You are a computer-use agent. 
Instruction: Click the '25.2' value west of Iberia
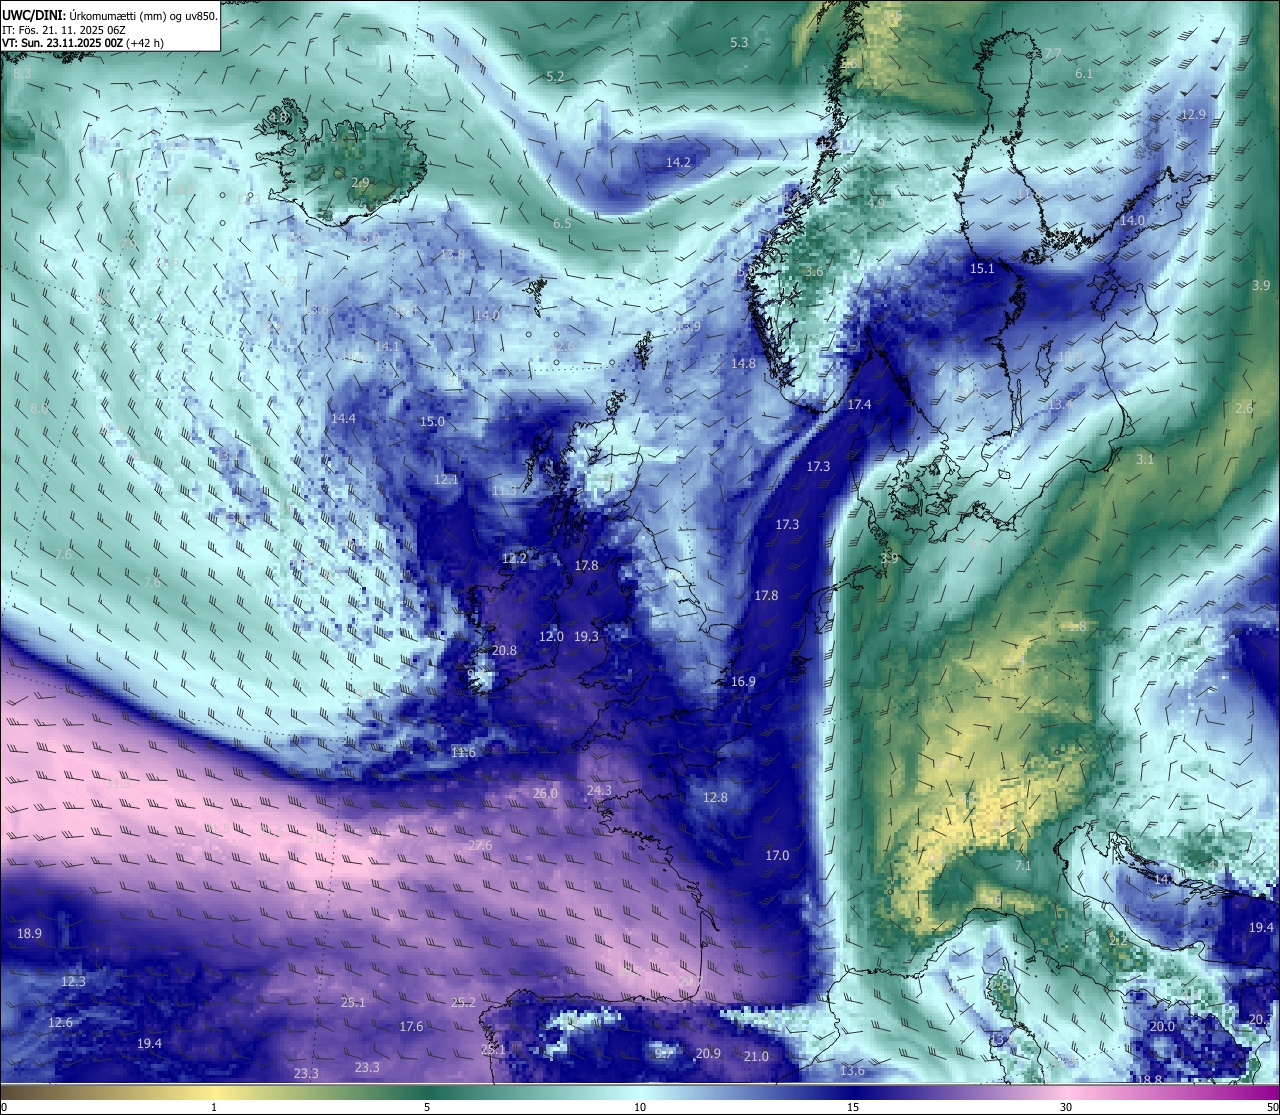click(x=462, y=1003)
